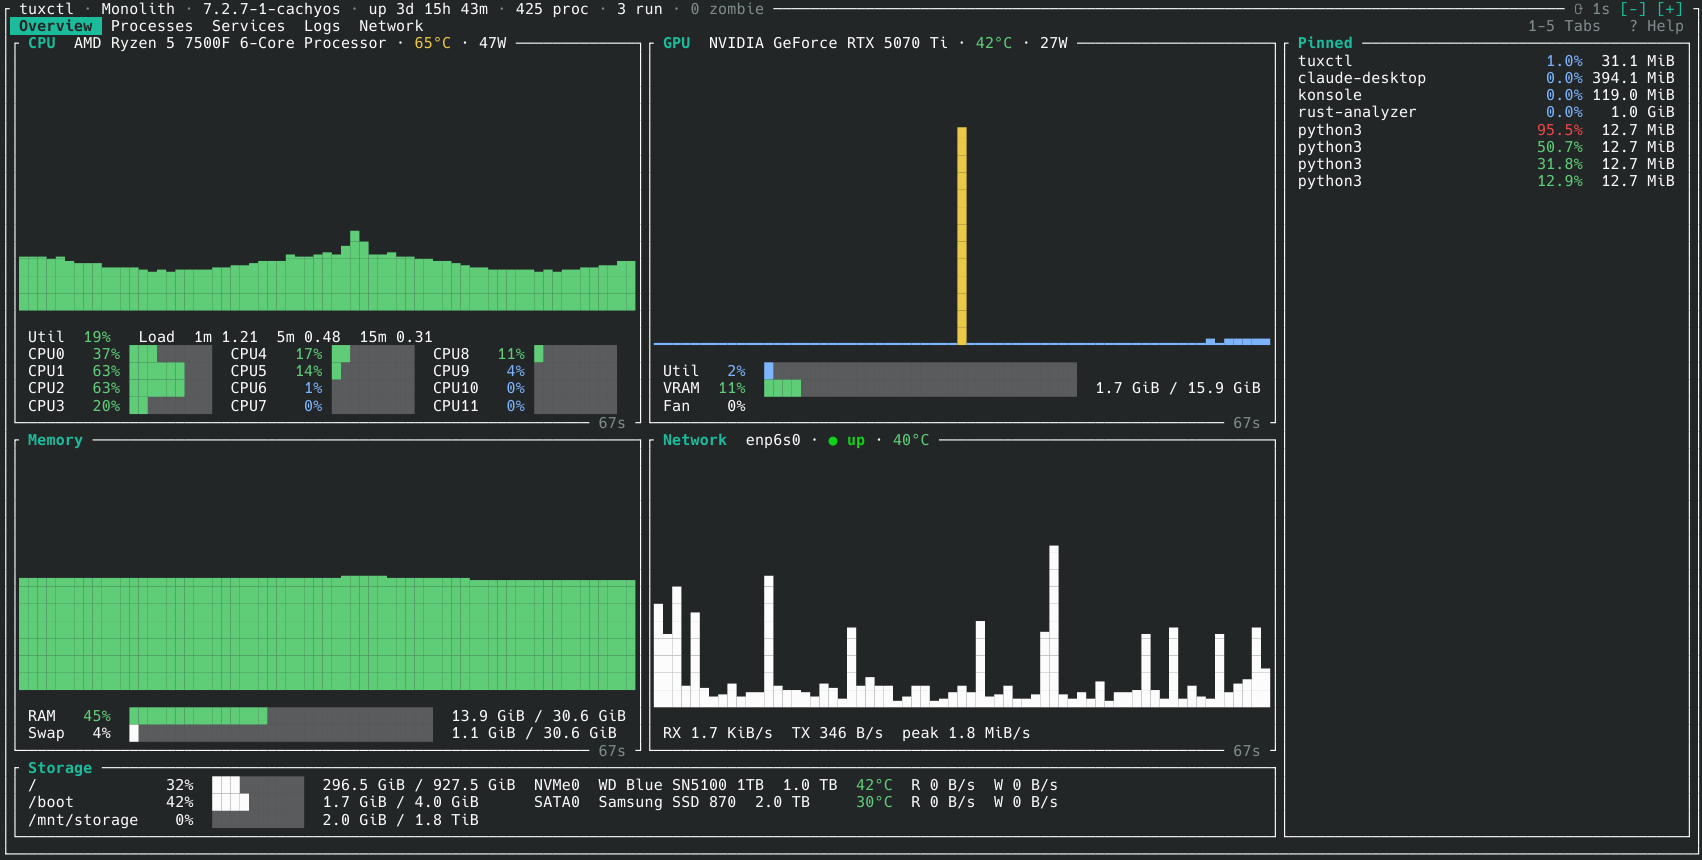
Task: Select the Logs tab
Action: 322,26
